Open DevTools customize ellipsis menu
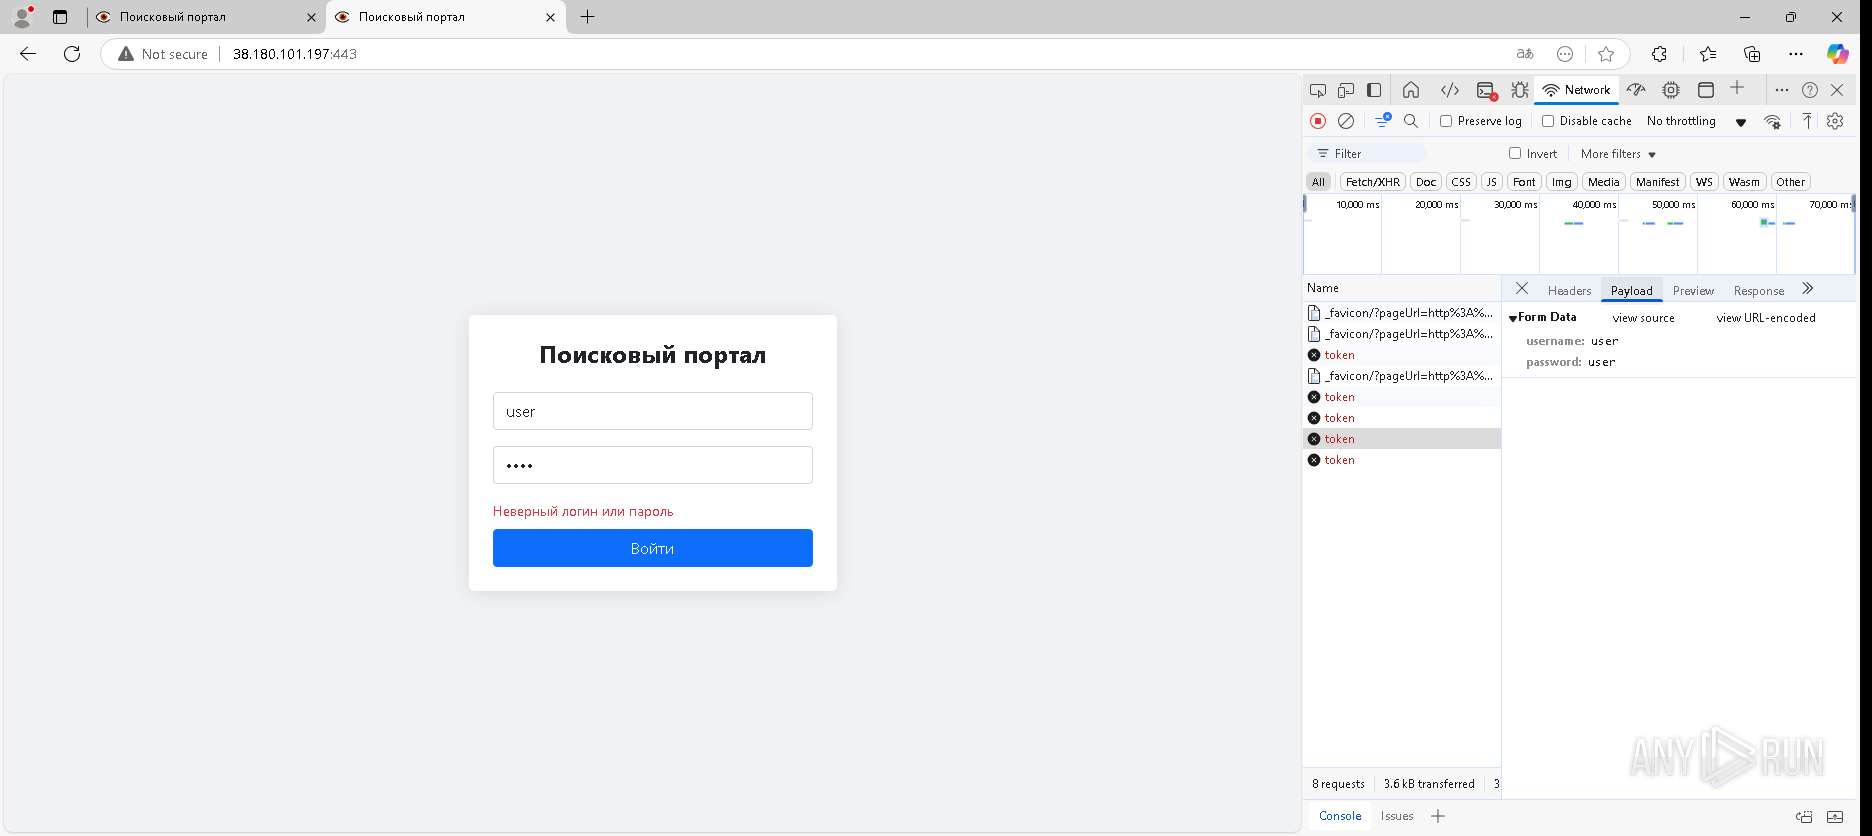 pyautogui.click(x=1781, y=90)
